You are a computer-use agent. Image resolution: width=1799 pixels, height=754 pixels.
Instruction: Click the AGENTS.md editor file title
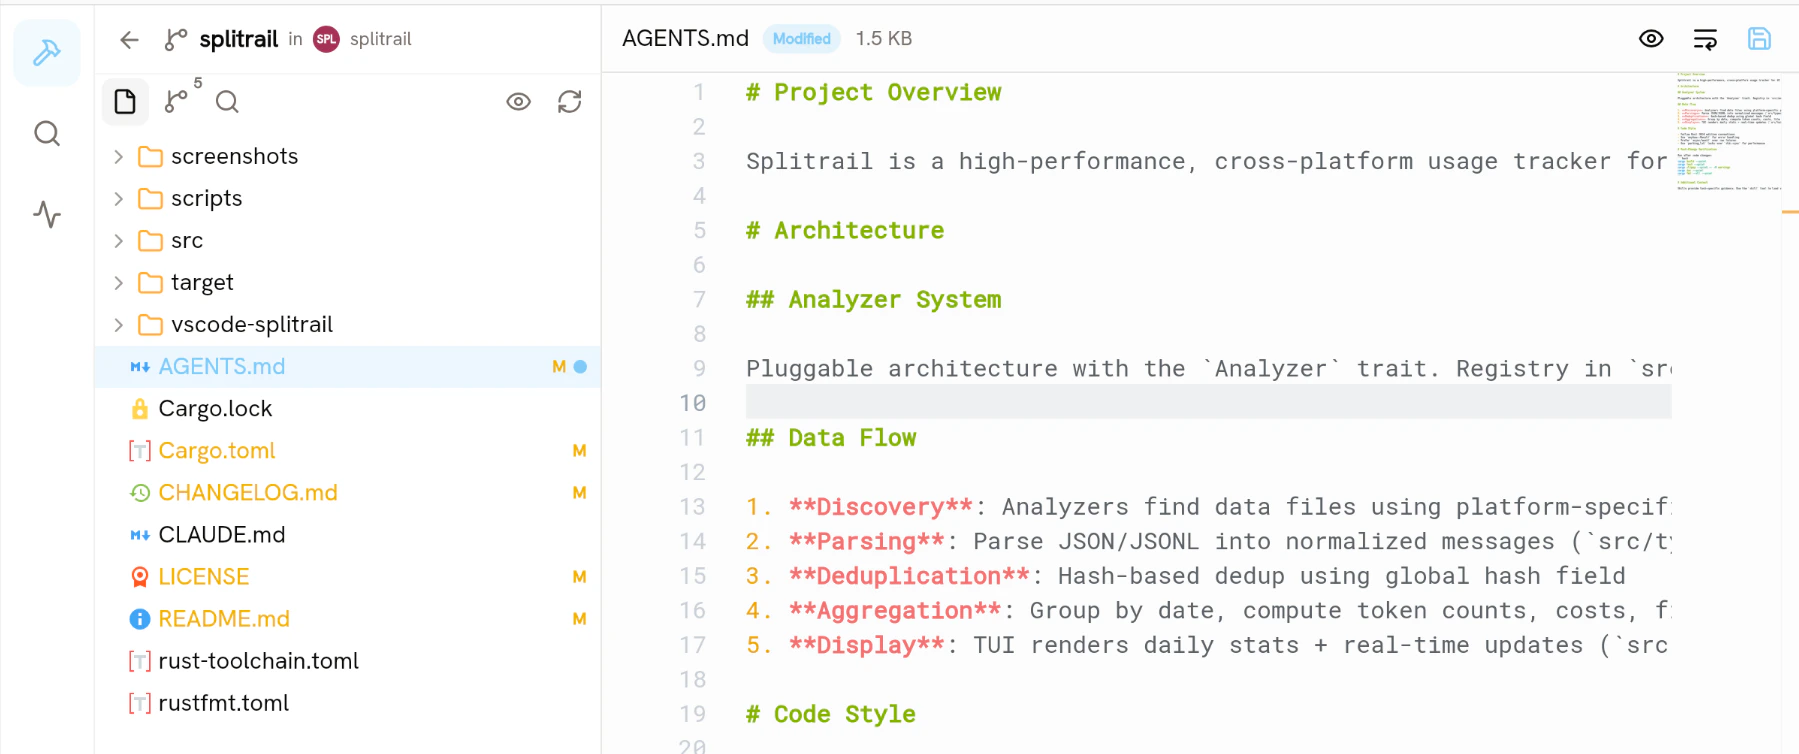coord(685,38)
